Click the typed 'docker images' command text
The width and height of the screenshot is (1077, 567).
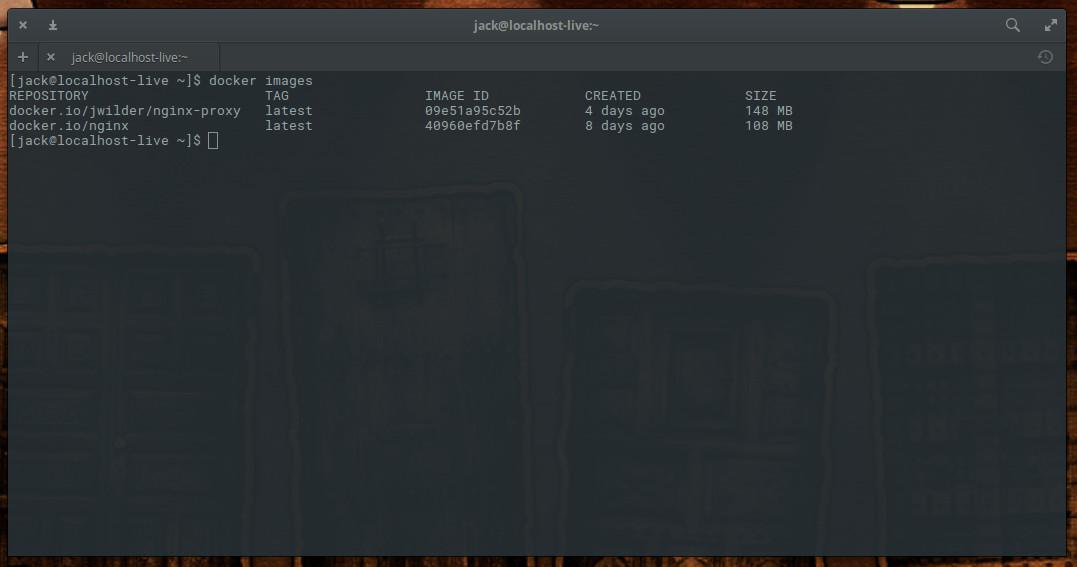tap(261, 80)
